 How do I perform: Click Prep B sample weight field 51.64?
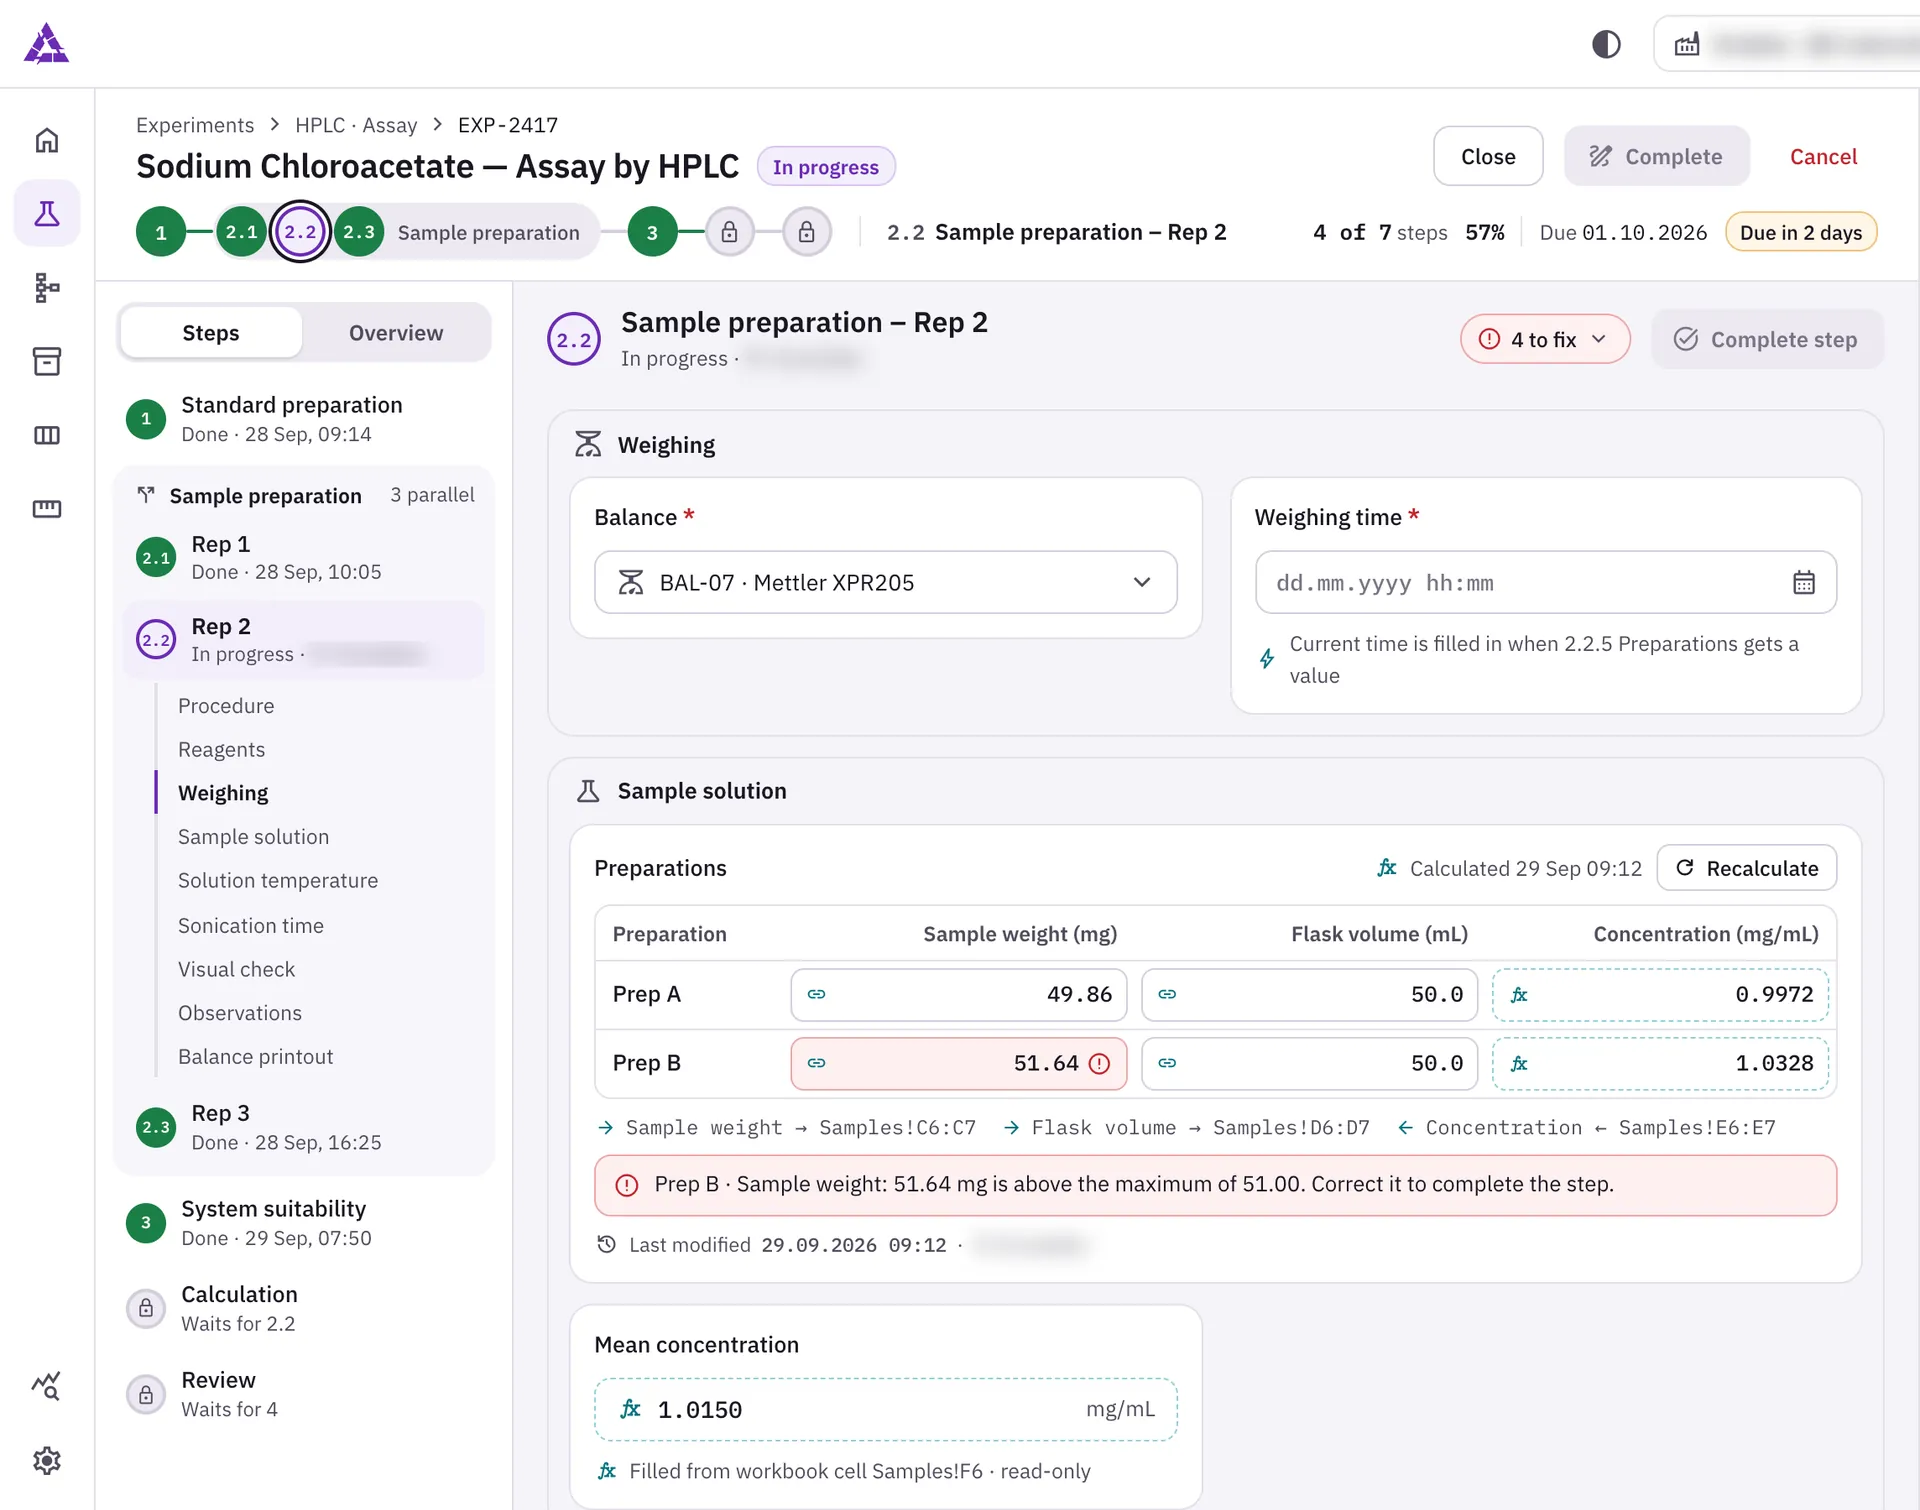click(958, 1063)
